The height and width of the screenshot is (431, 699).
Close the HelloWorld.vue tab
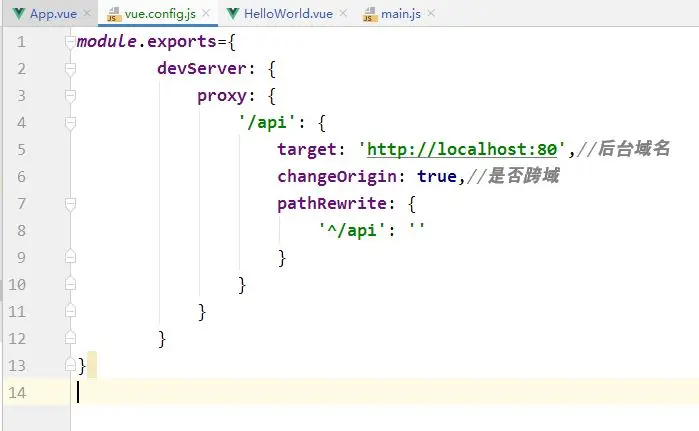pyautogui.click(x=343, y=13)
